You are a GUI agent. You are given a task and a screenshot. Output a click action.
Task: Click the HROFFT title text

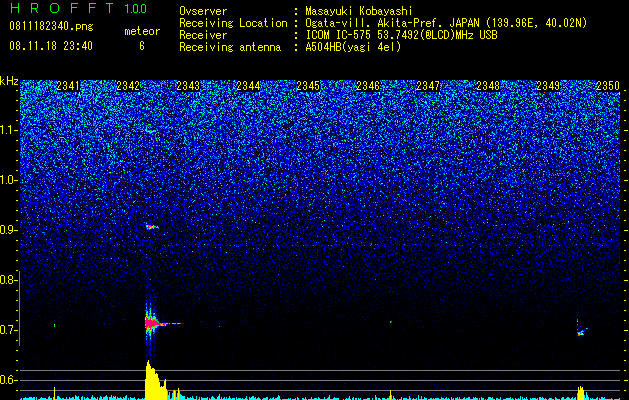coord(63,8)
